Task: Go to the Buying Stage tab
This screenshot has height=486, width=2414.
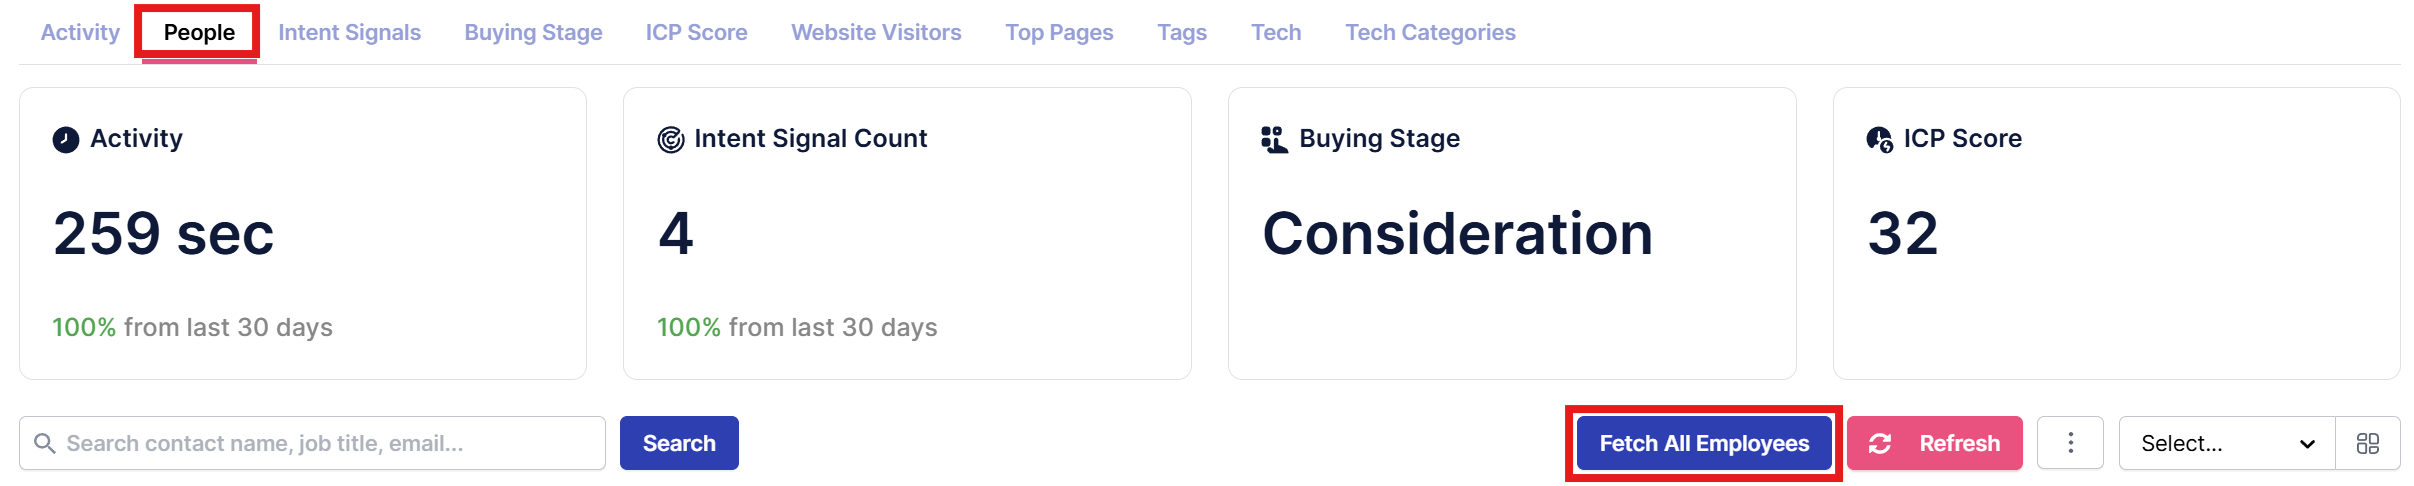Action: [533, 32]
